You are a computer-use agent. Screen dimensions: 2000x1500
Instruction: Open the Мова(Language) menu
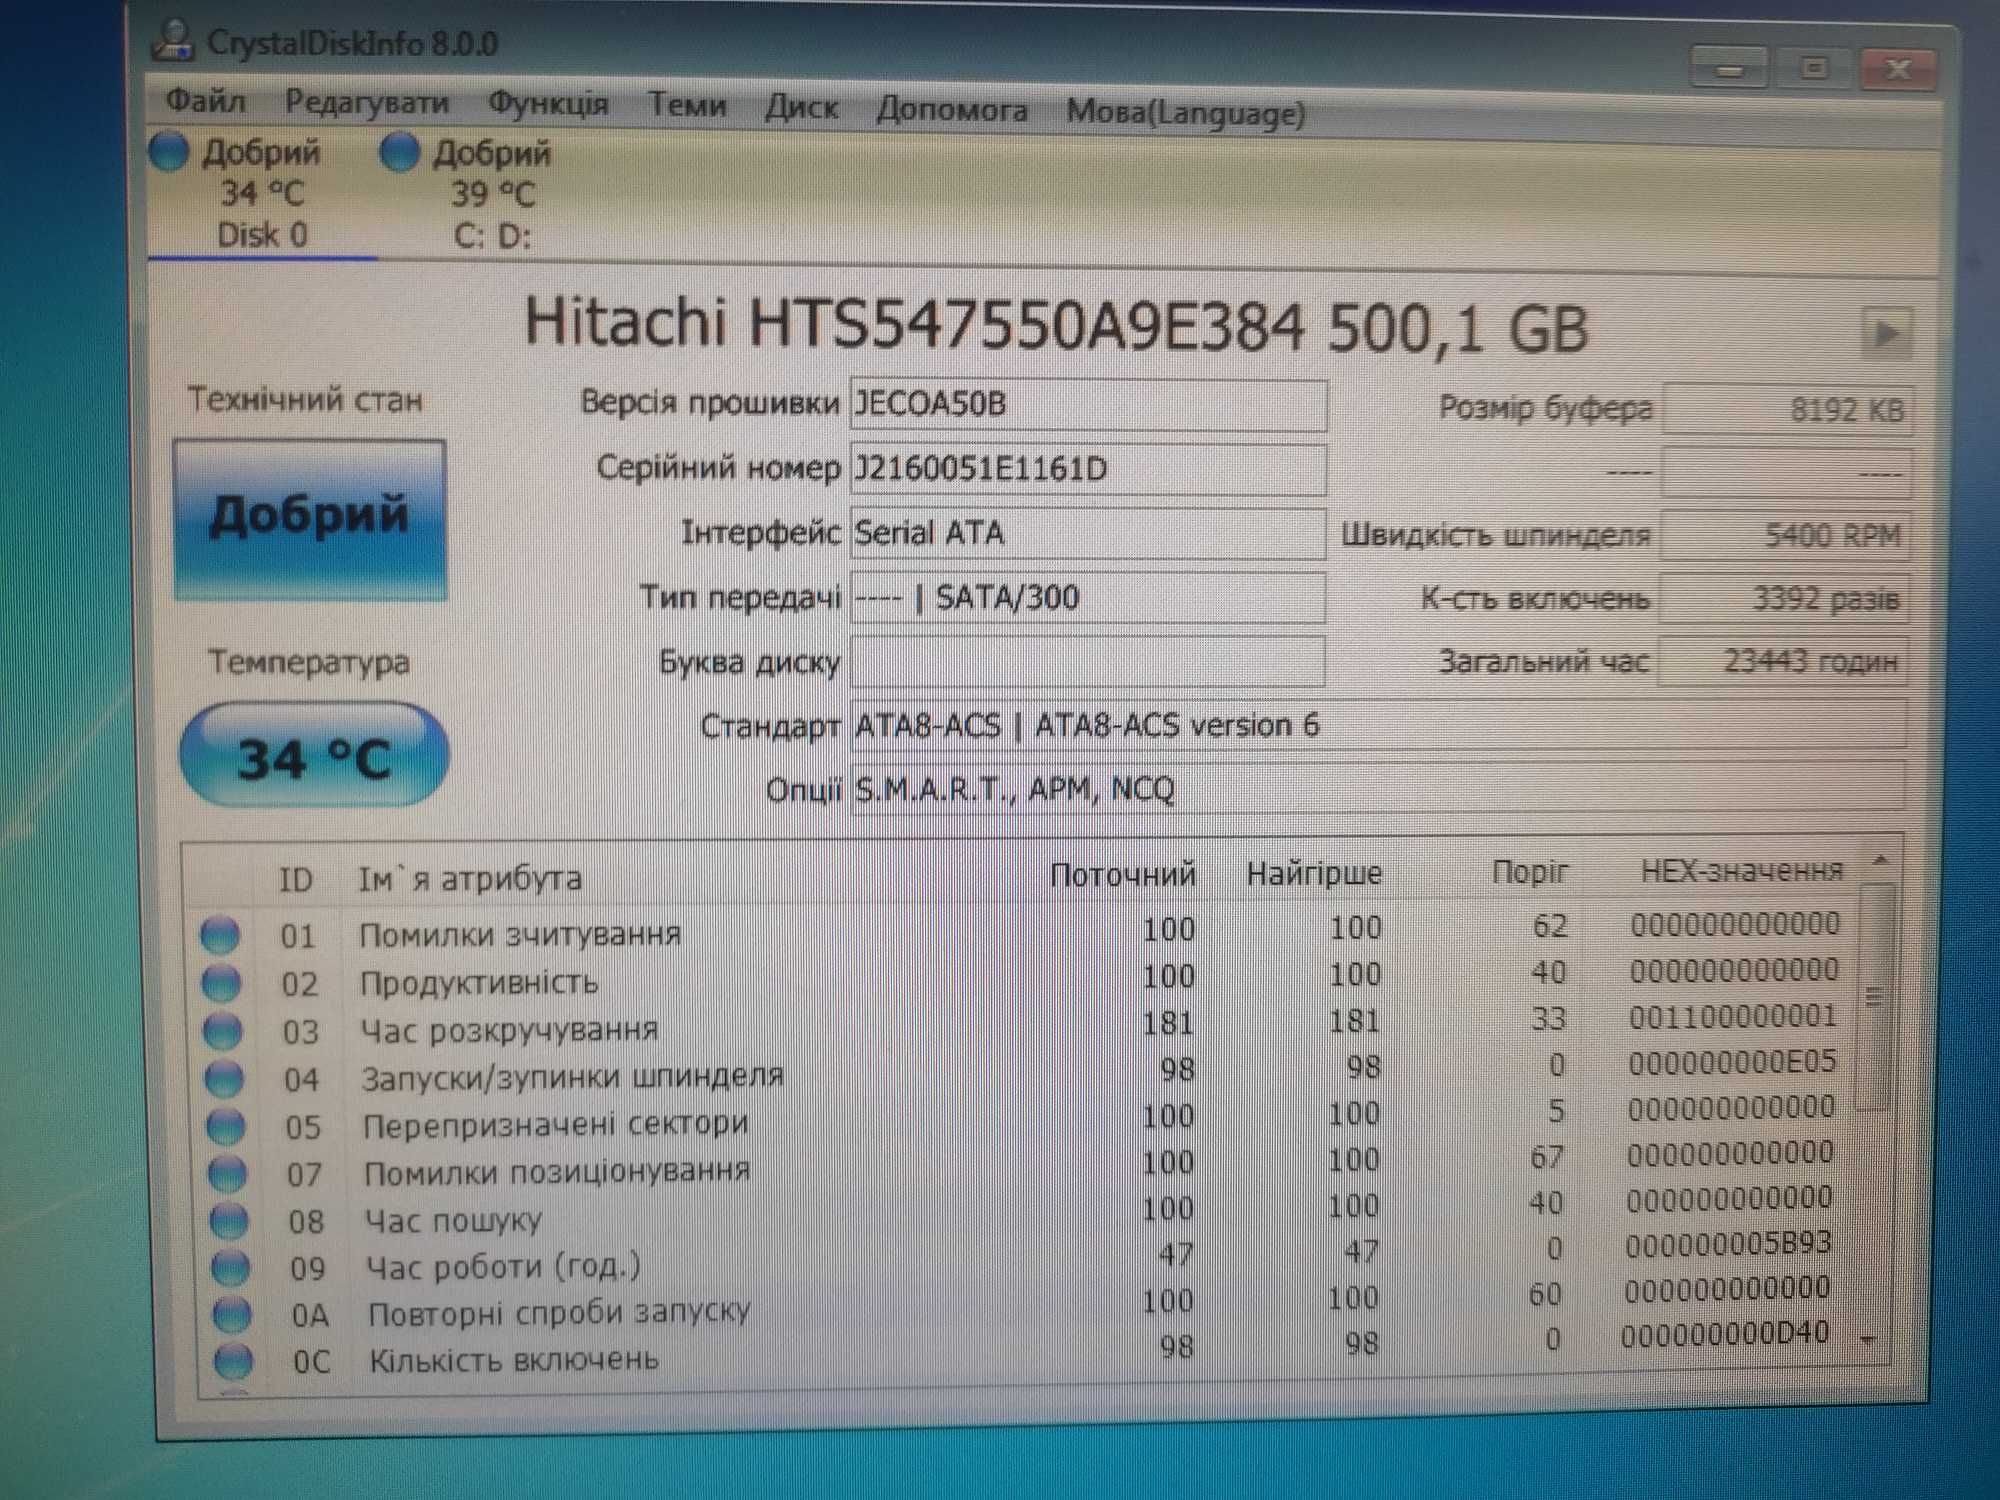[x=1186, y=112]
